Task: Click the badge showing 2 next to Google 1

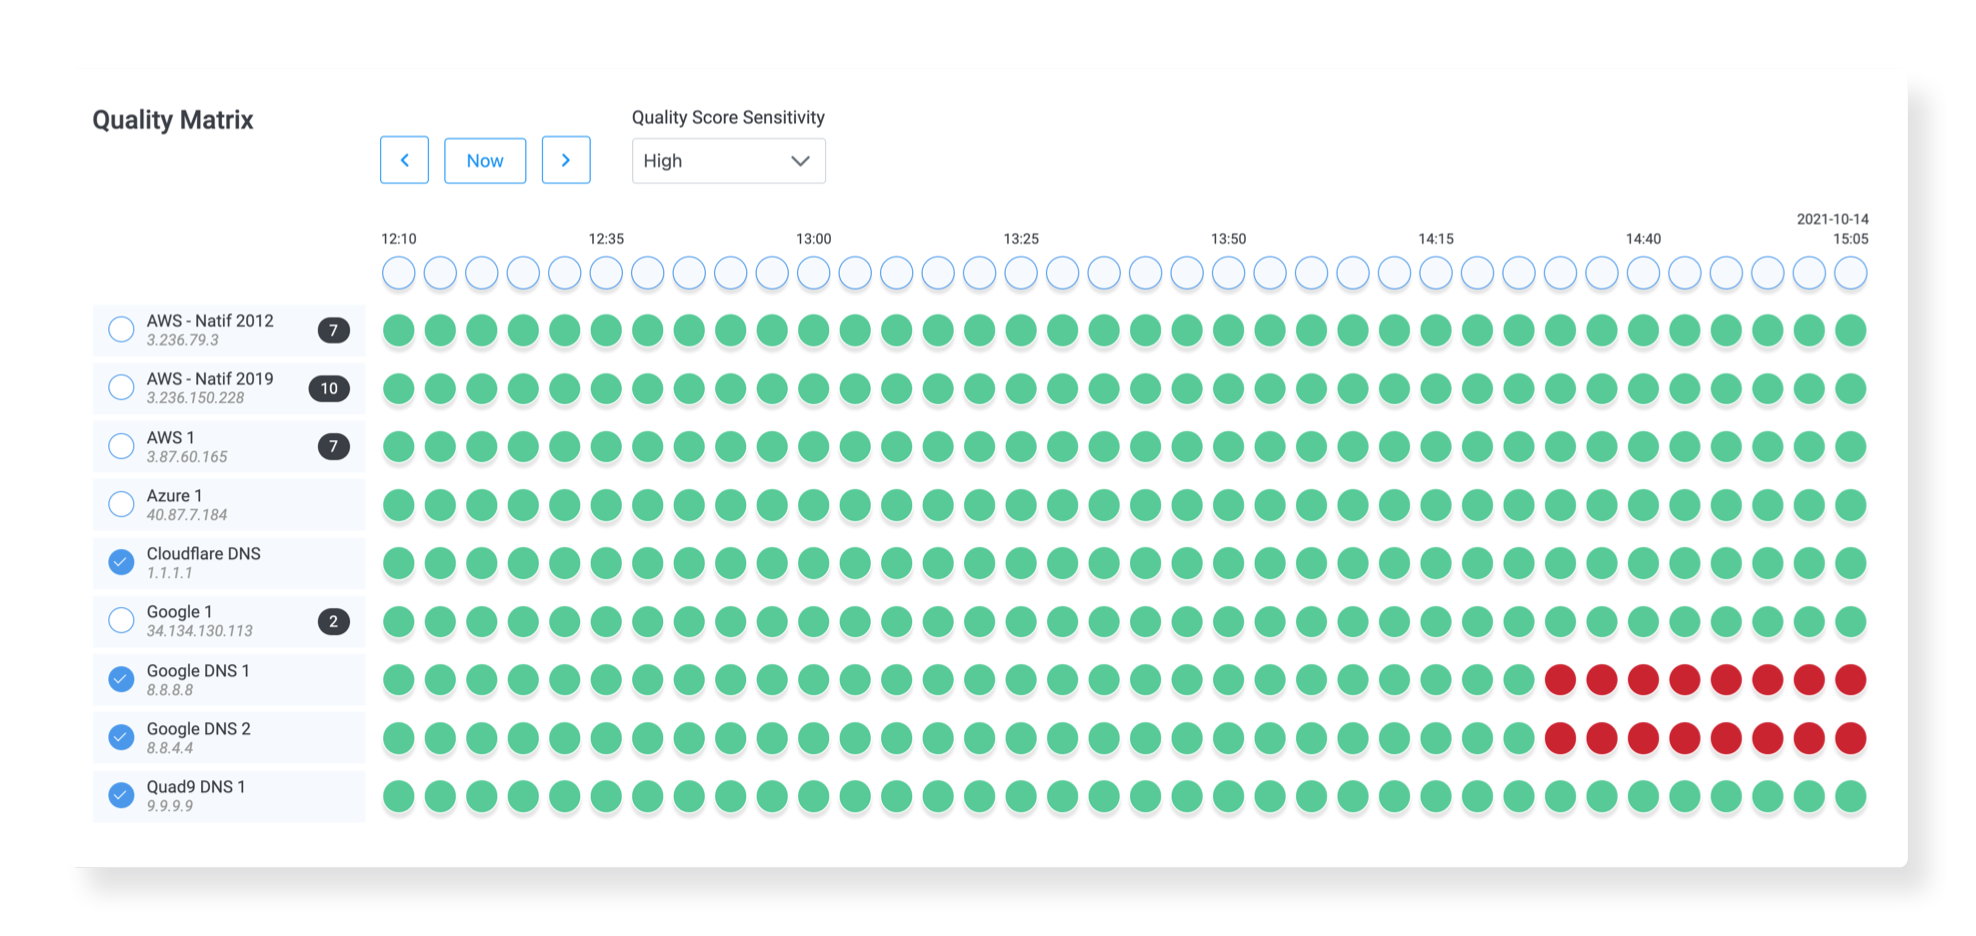Action: tap(334, 620)
